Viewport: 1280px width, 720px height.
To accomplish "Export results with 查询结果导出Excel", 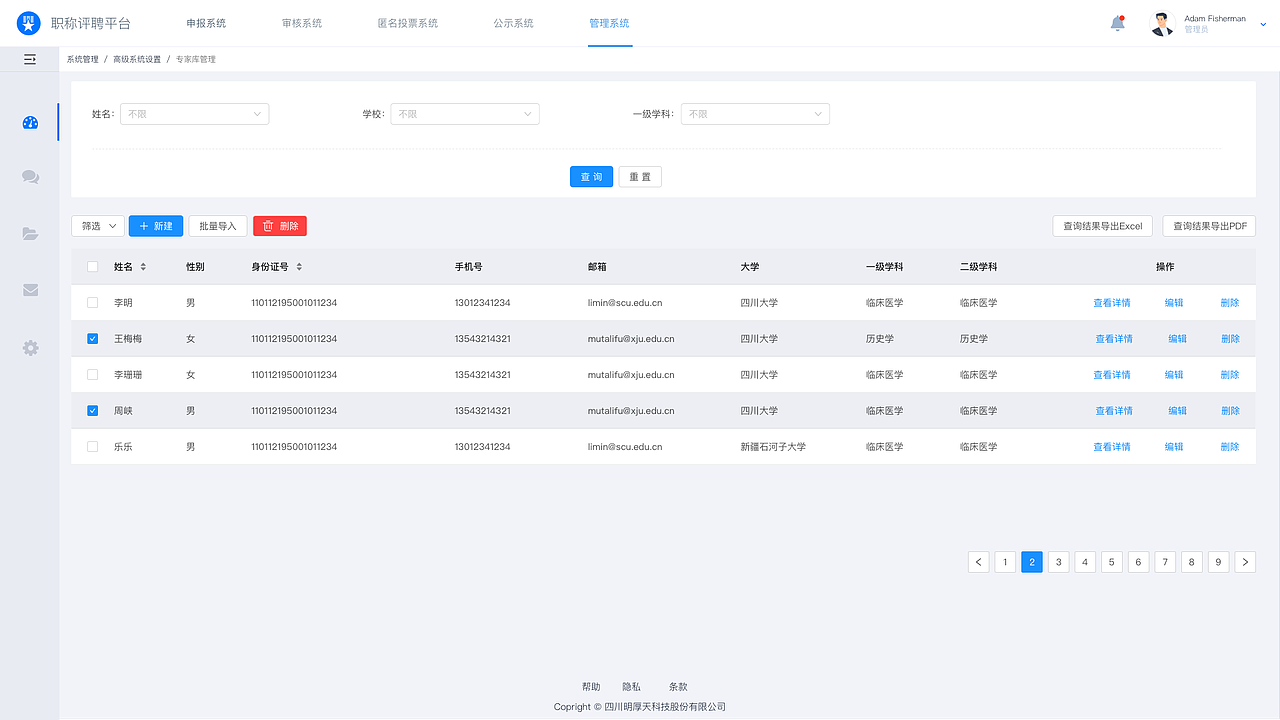I will point(1103,226).
